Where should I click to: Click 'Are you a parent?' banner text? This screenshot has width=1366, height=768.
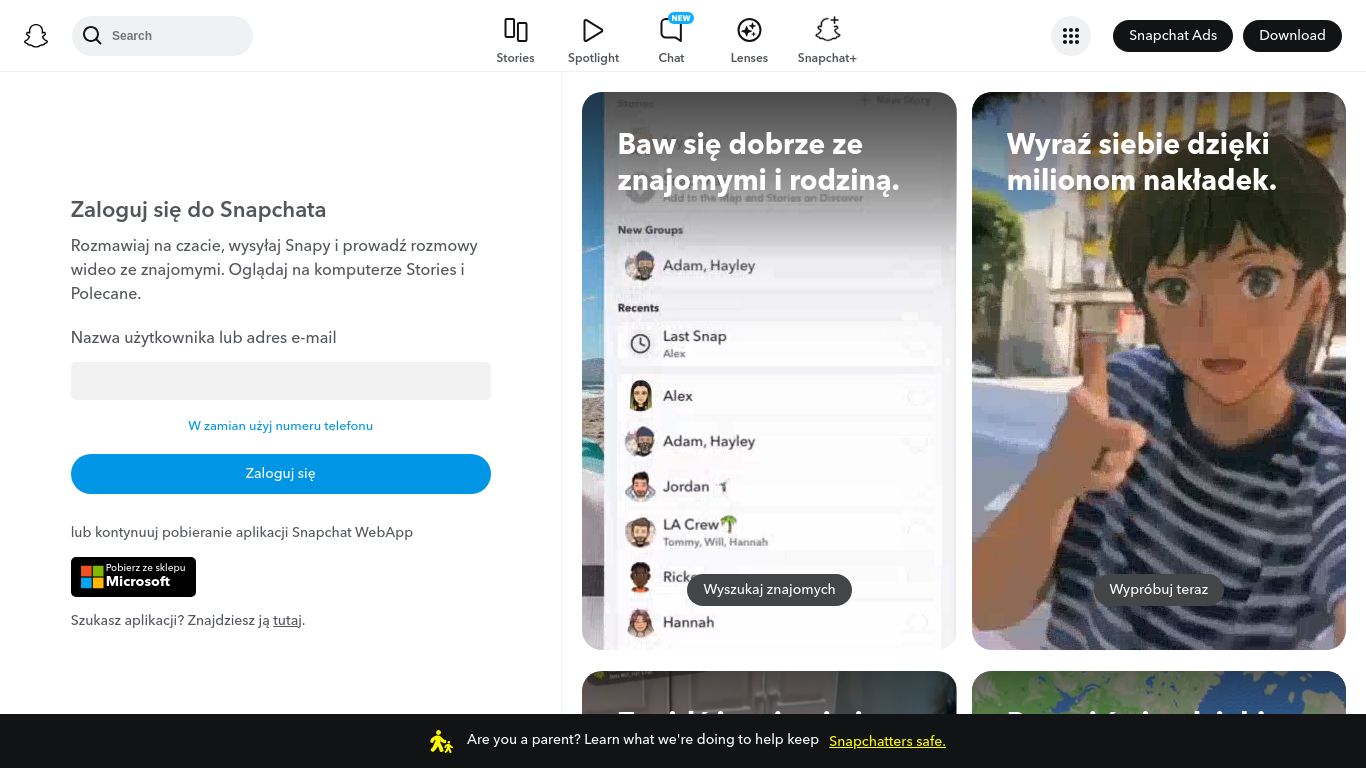(x=643, y=740)
